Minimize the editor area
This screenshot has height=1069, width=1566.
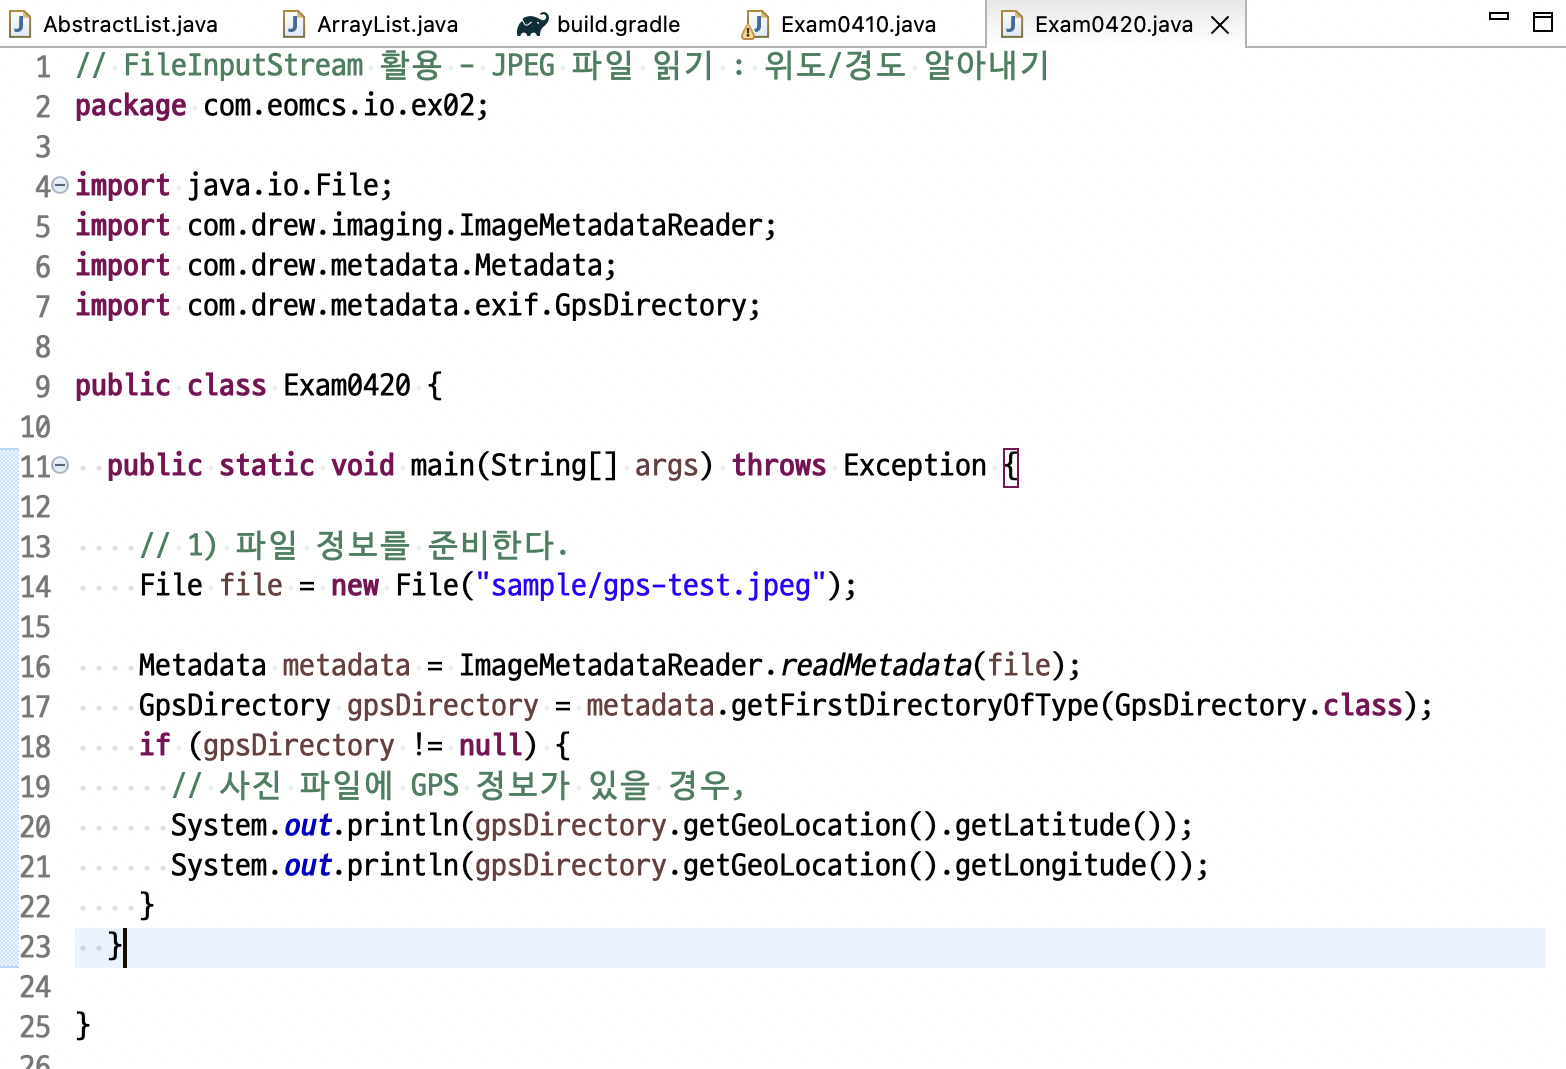click(x=1499, y=16)
